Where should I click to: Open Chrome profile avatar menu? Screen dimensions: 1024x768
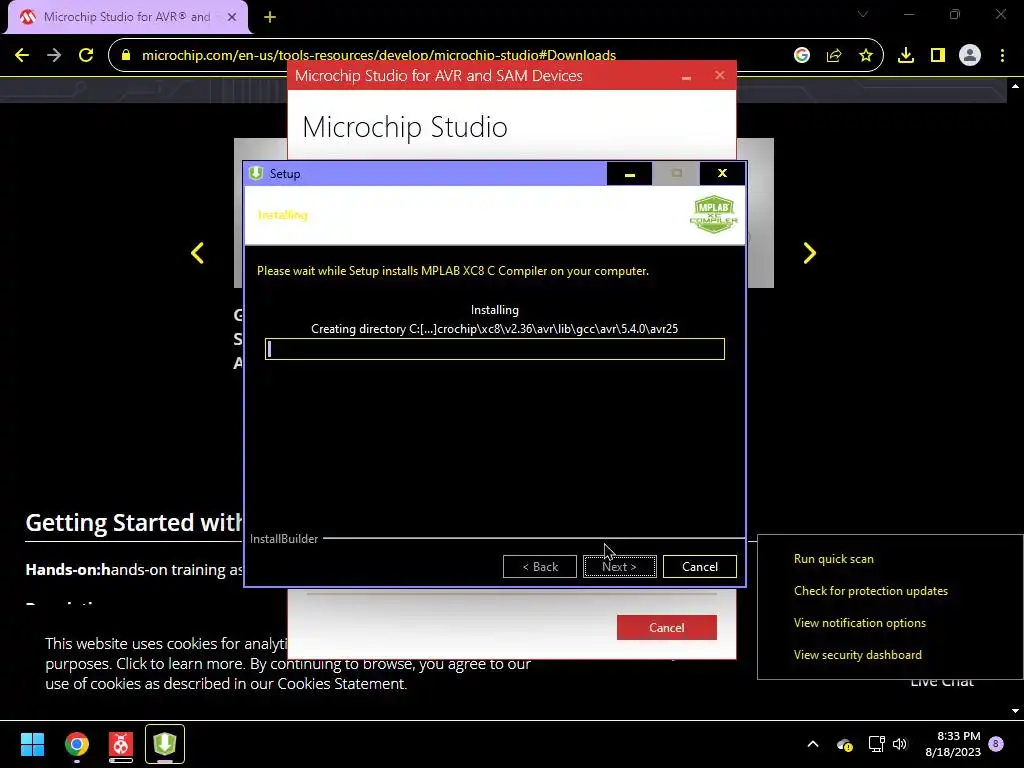click(x=970, y=56)
